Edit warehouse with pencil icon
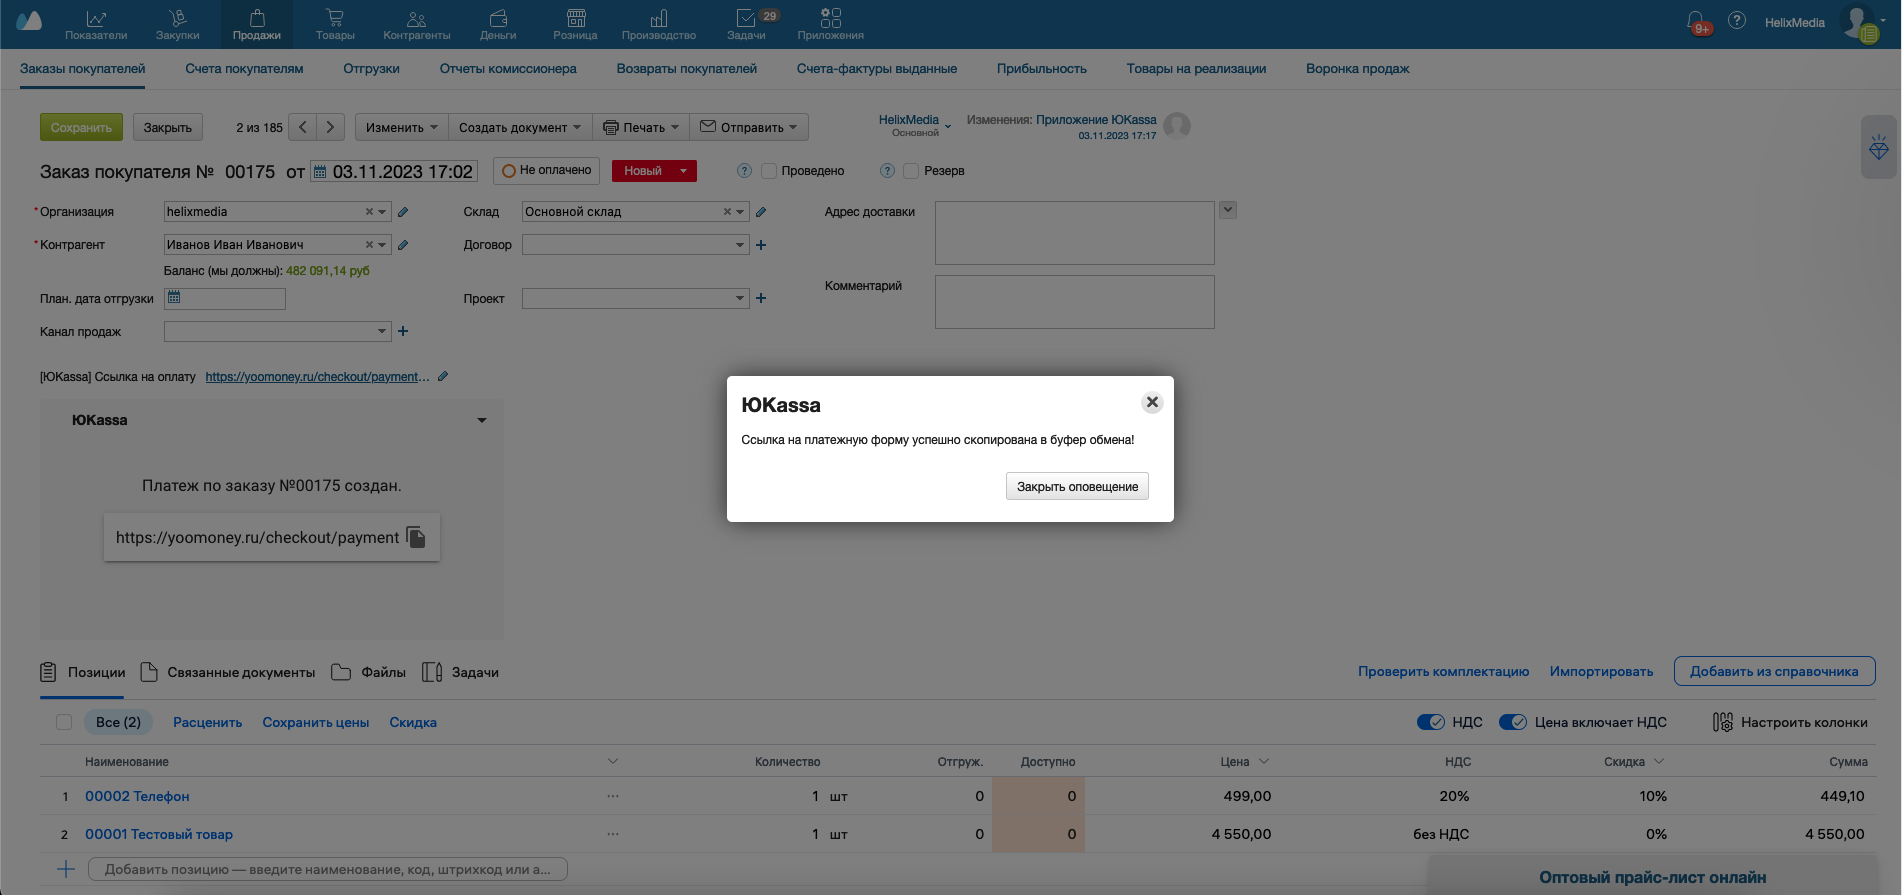This screenshot has width=1902, height=895. tap(761, 212)
